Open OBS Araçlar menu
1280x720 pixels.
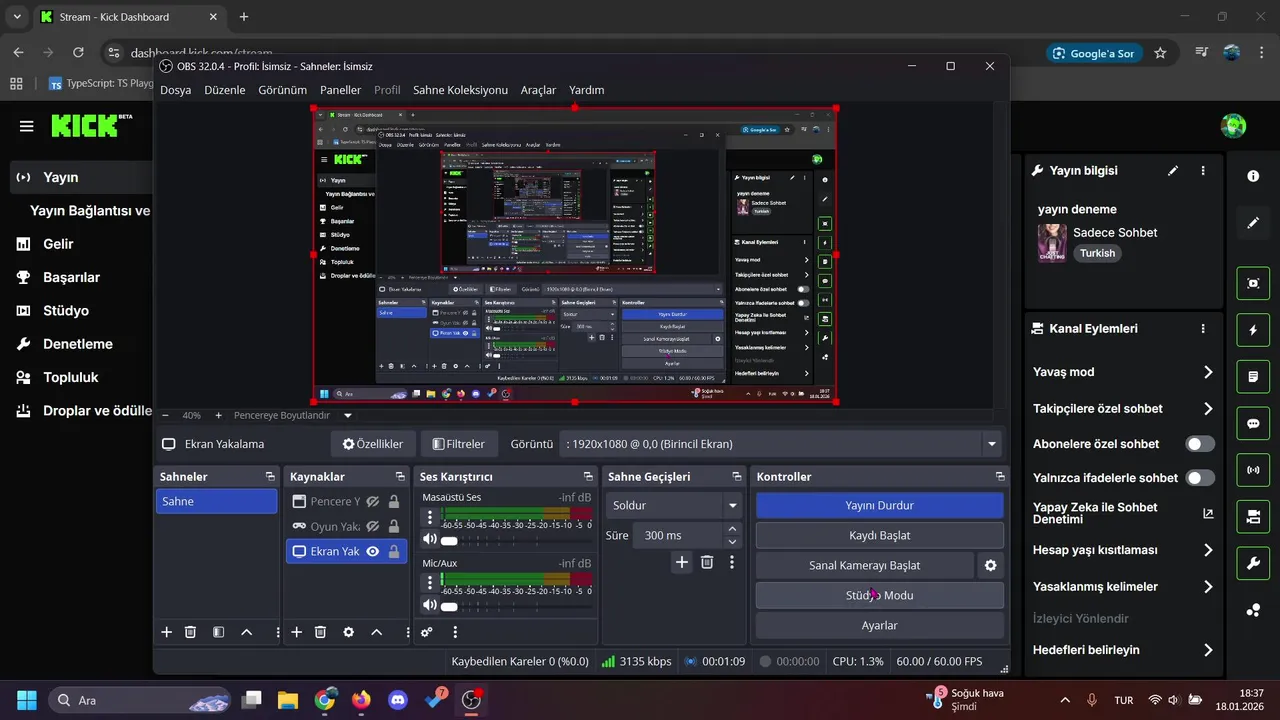538,90
